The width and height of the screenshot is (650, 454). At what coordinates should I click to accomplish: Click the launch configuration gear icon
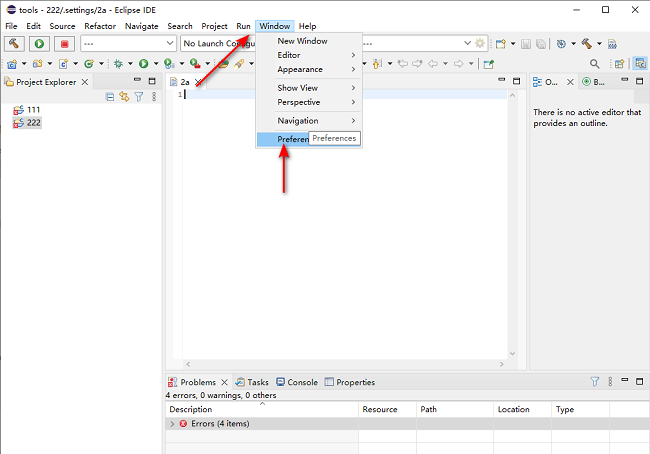pos(480,44)
